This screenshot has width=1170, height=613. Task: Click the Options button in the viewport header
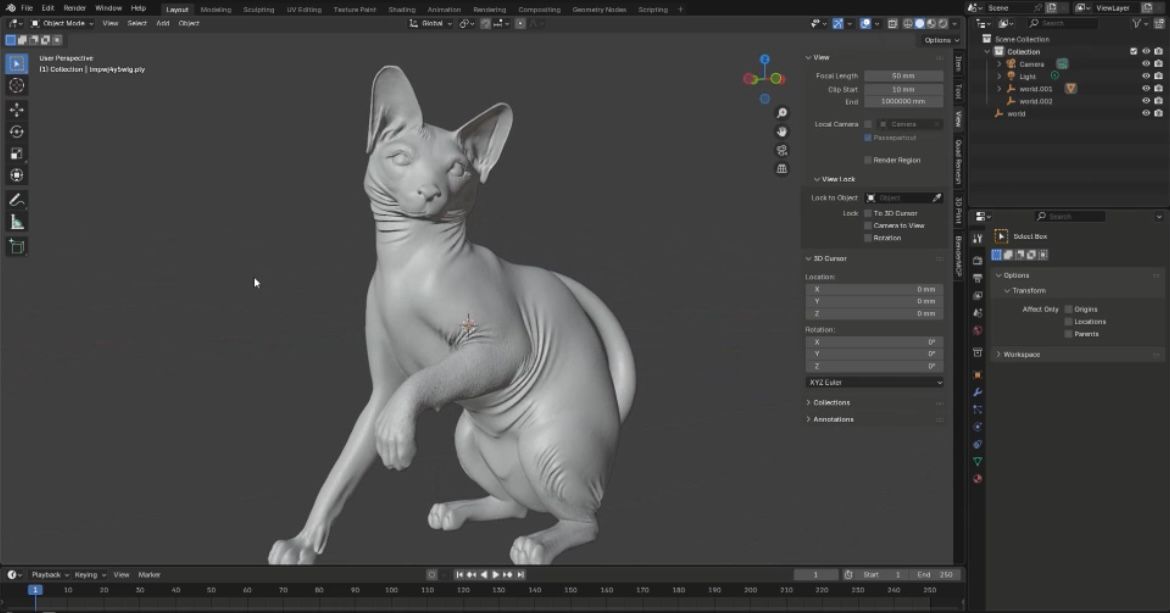coord(940,40)
